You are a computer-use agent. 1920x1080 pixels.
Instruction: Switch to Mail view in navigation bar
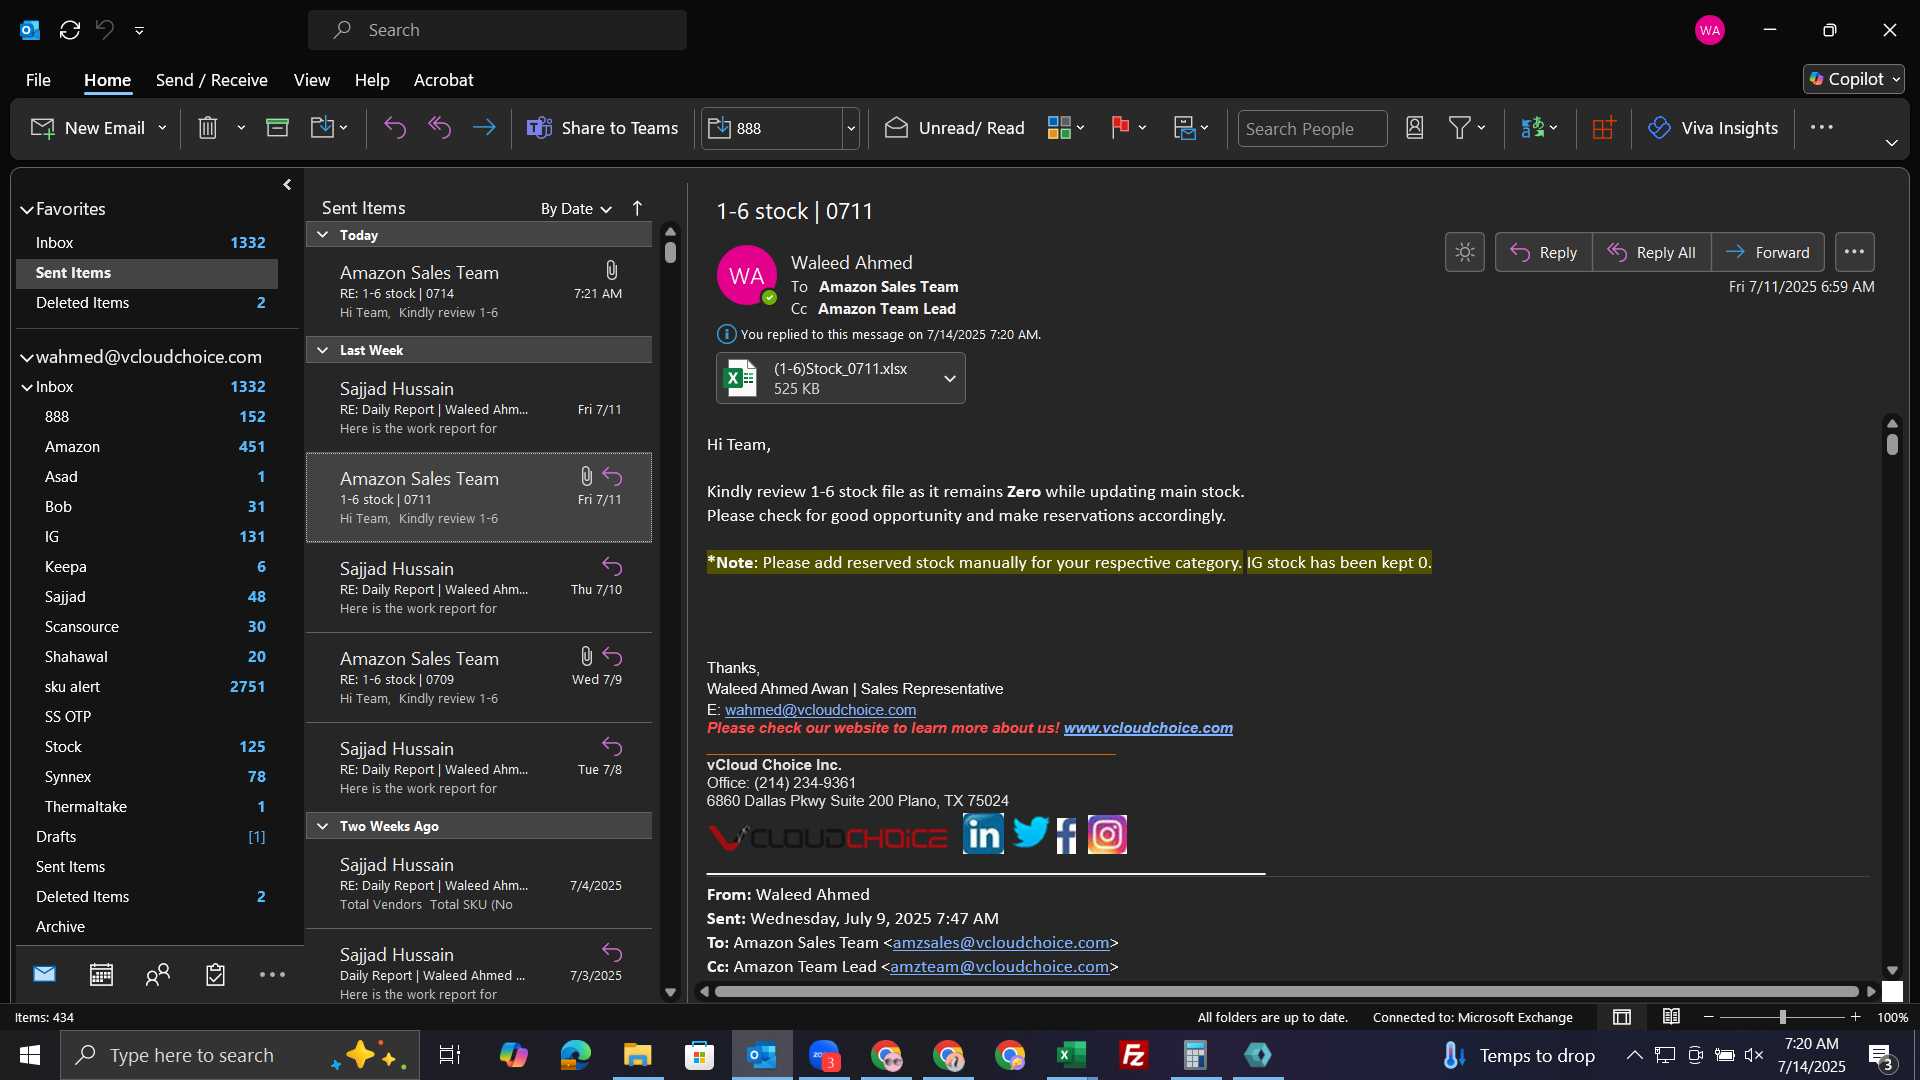pos(44,974)
